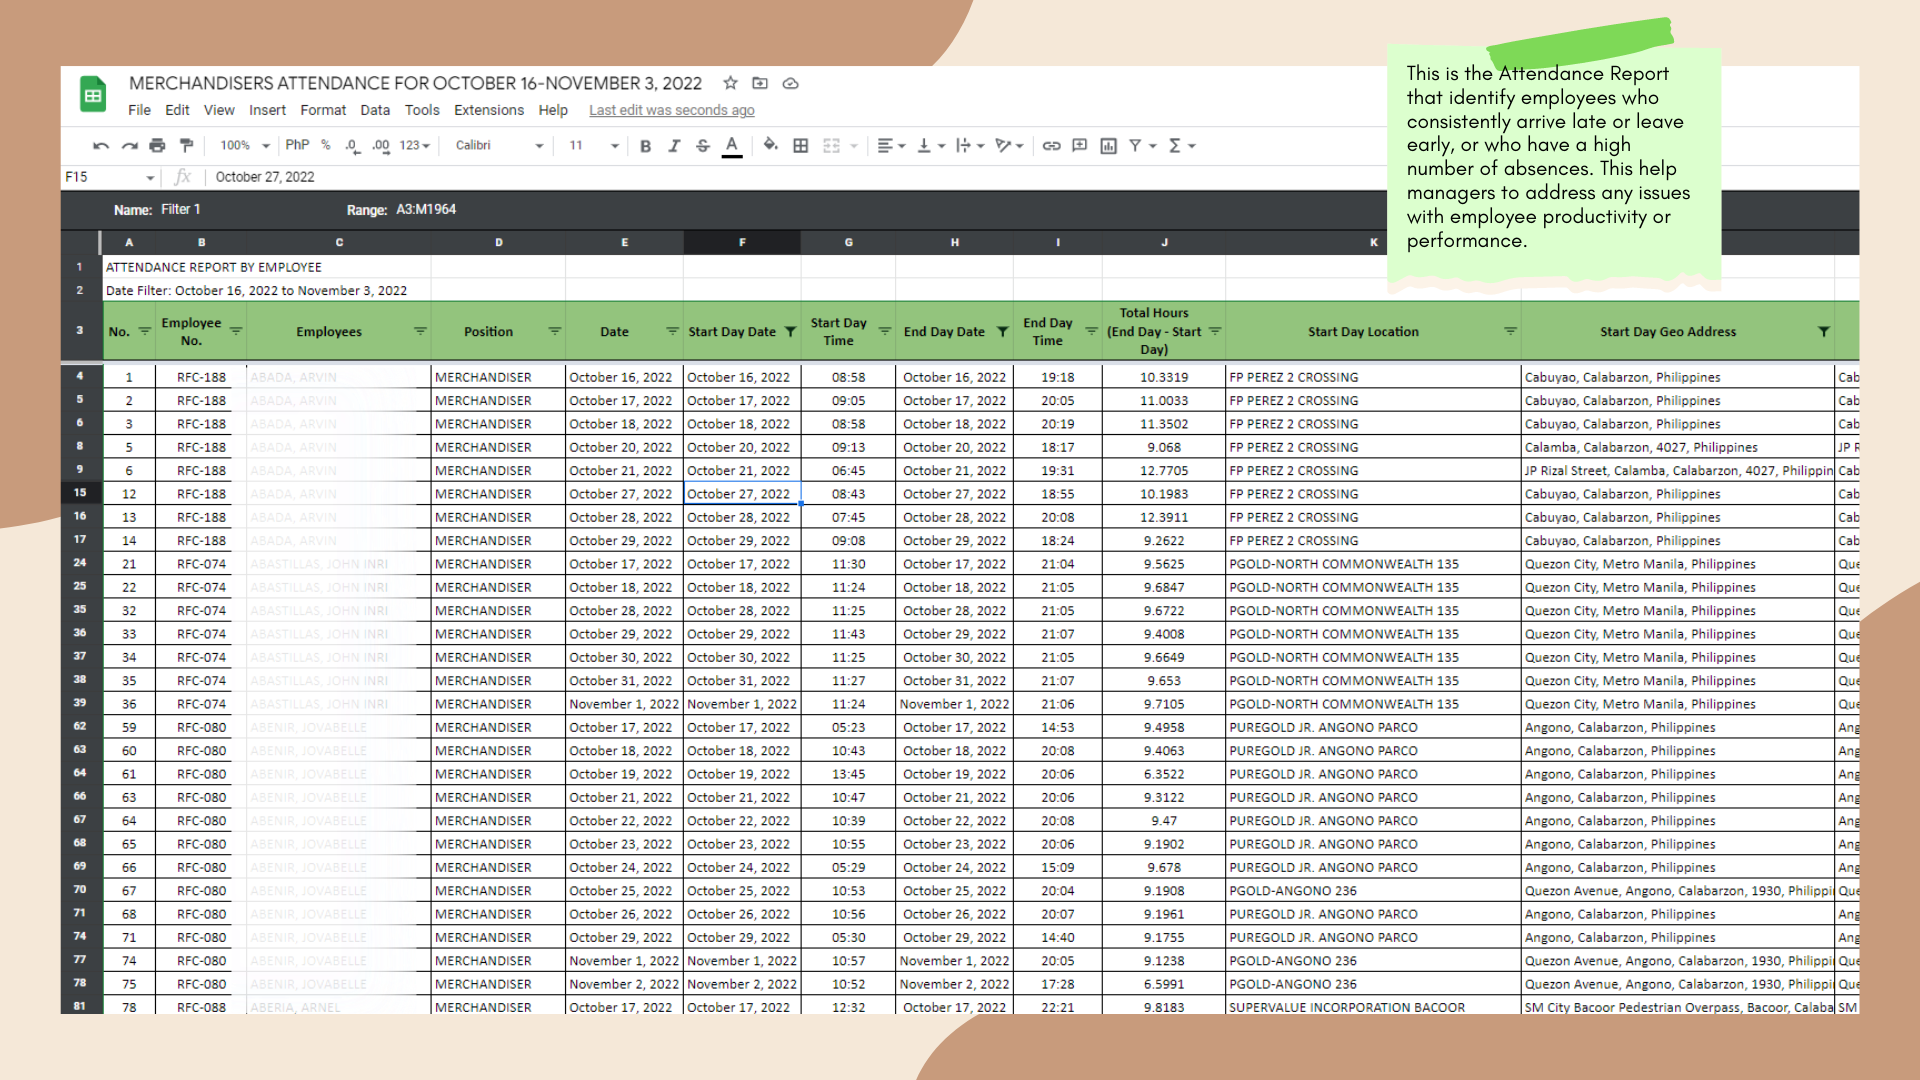Screen dimensions: 1920x1080
Task: Open the active End Day Date filter
Action: click(1002, 331)
